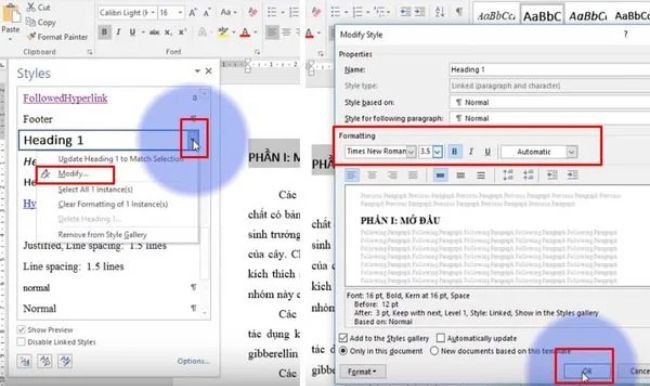This screenshot has height=386, width=650.
Task: Open the Font group dialog launcher
Action: (x=257, y=52)
